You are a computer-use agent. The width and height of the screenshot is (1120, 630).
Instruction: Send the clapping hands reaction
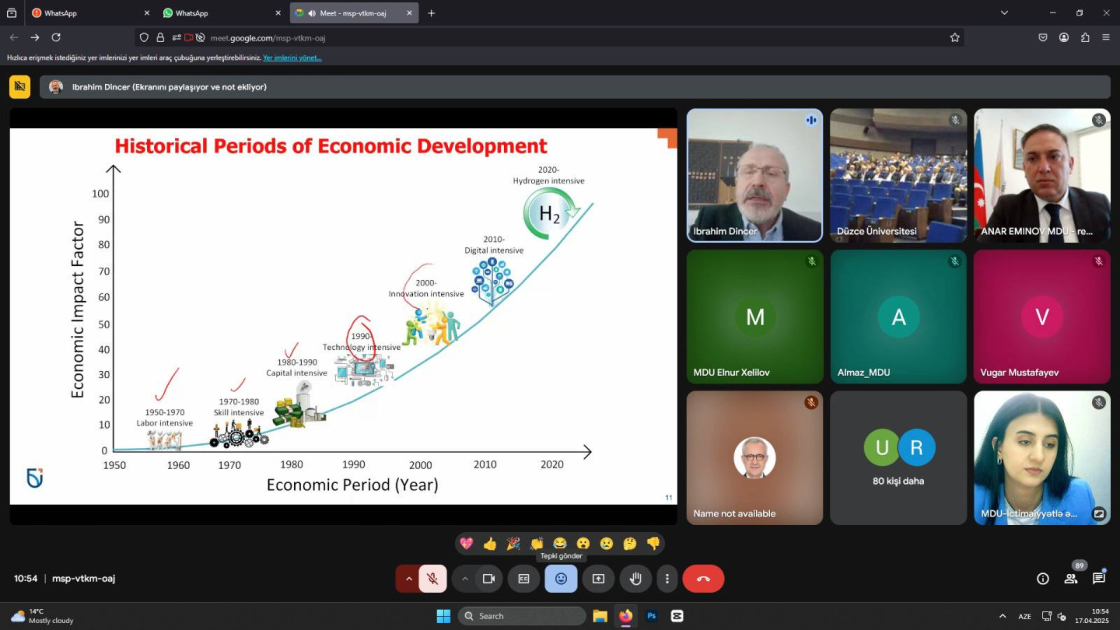point(536,544)
